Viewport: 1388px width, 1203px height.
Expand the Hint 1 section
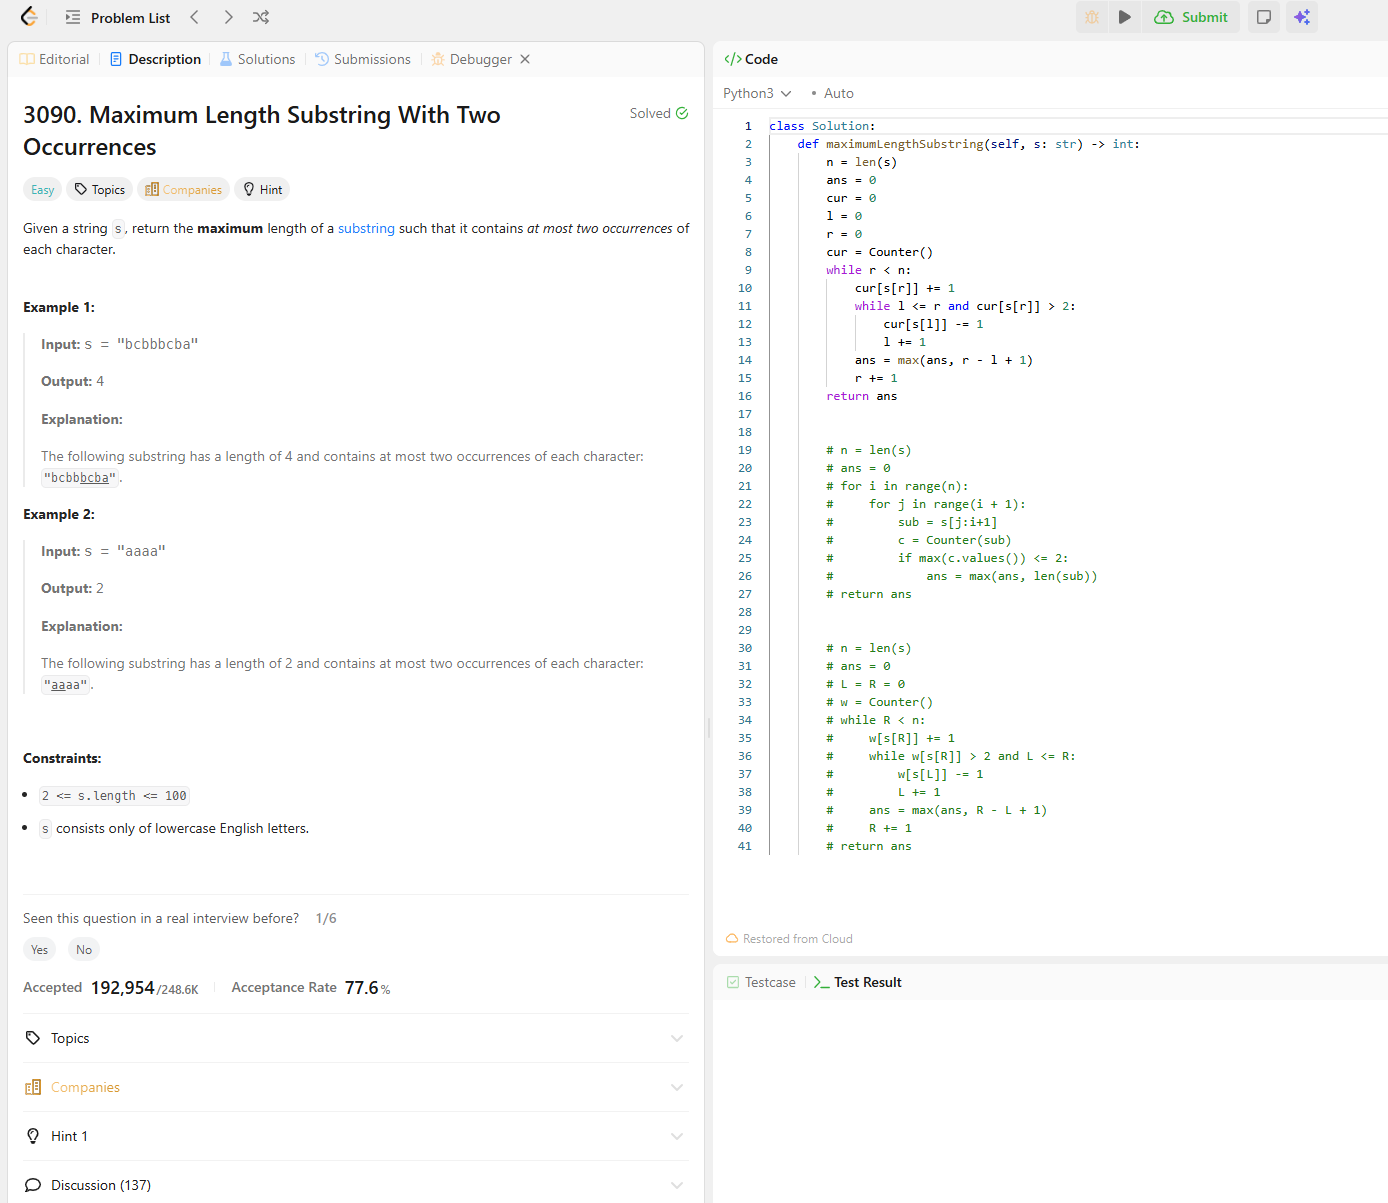pyautogui.click(x=355, y=1136)
